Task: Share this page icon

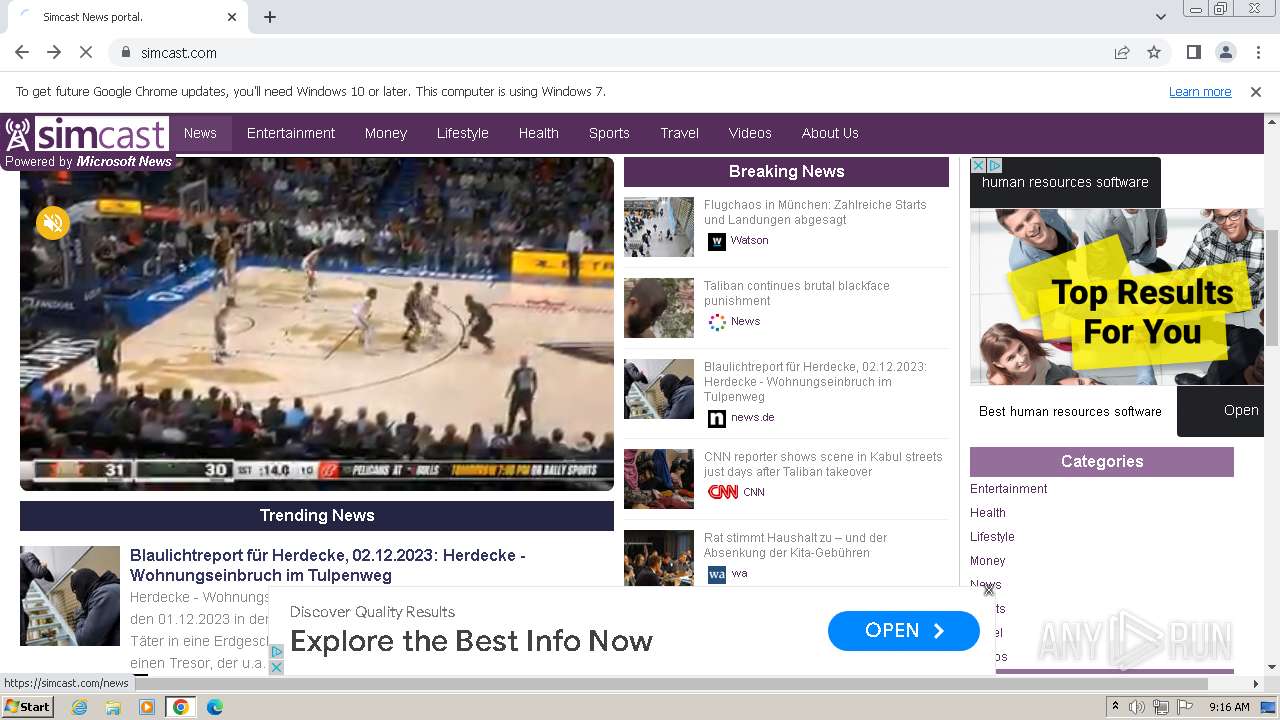Action: (1122, 53)
